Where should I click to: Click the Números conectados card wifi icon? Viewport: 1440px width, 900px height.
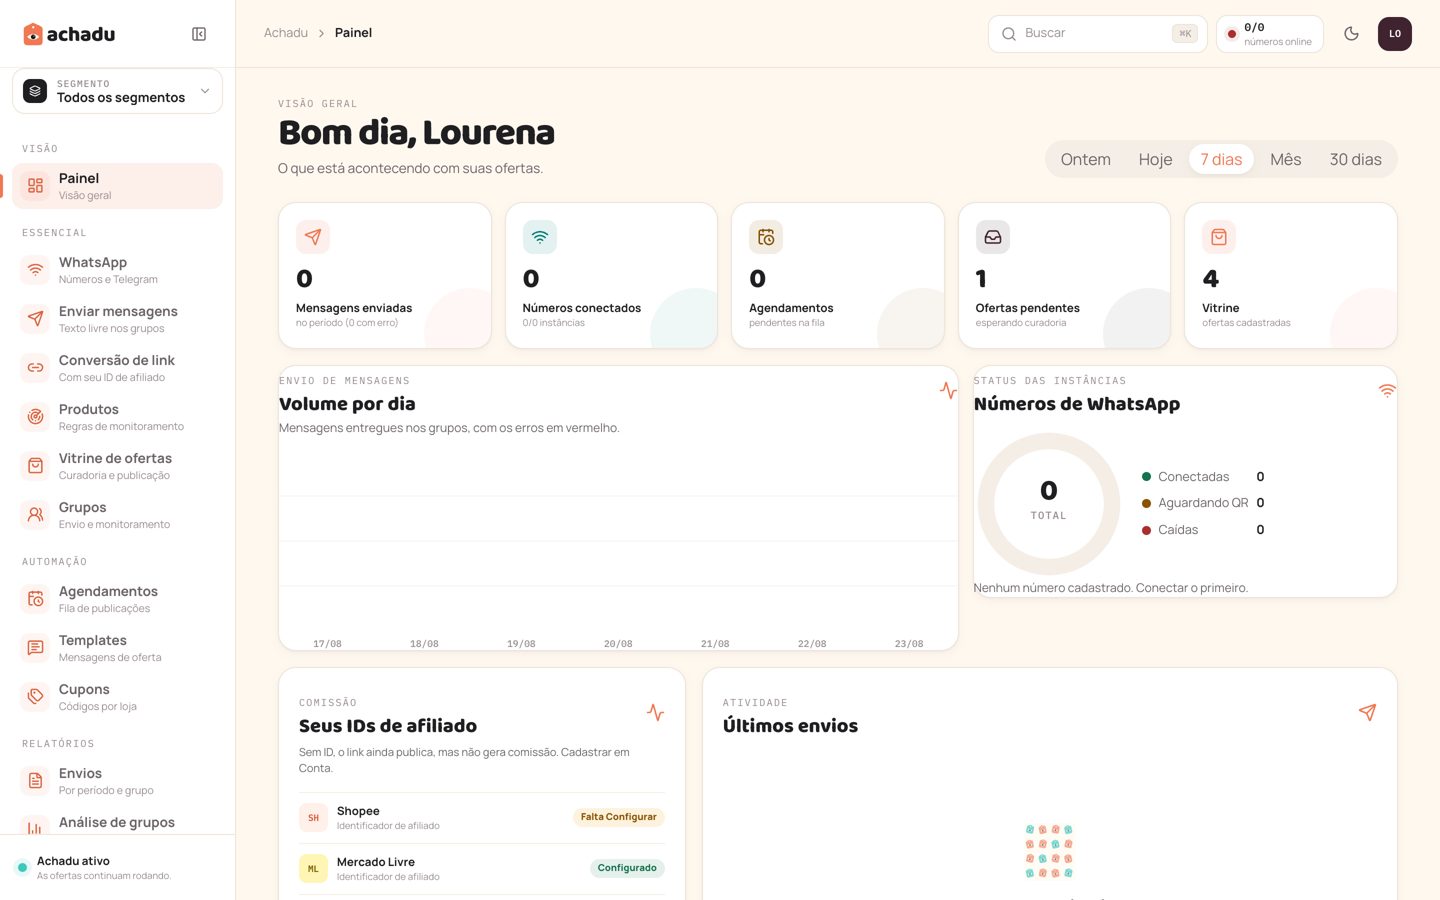pos(540,237)
